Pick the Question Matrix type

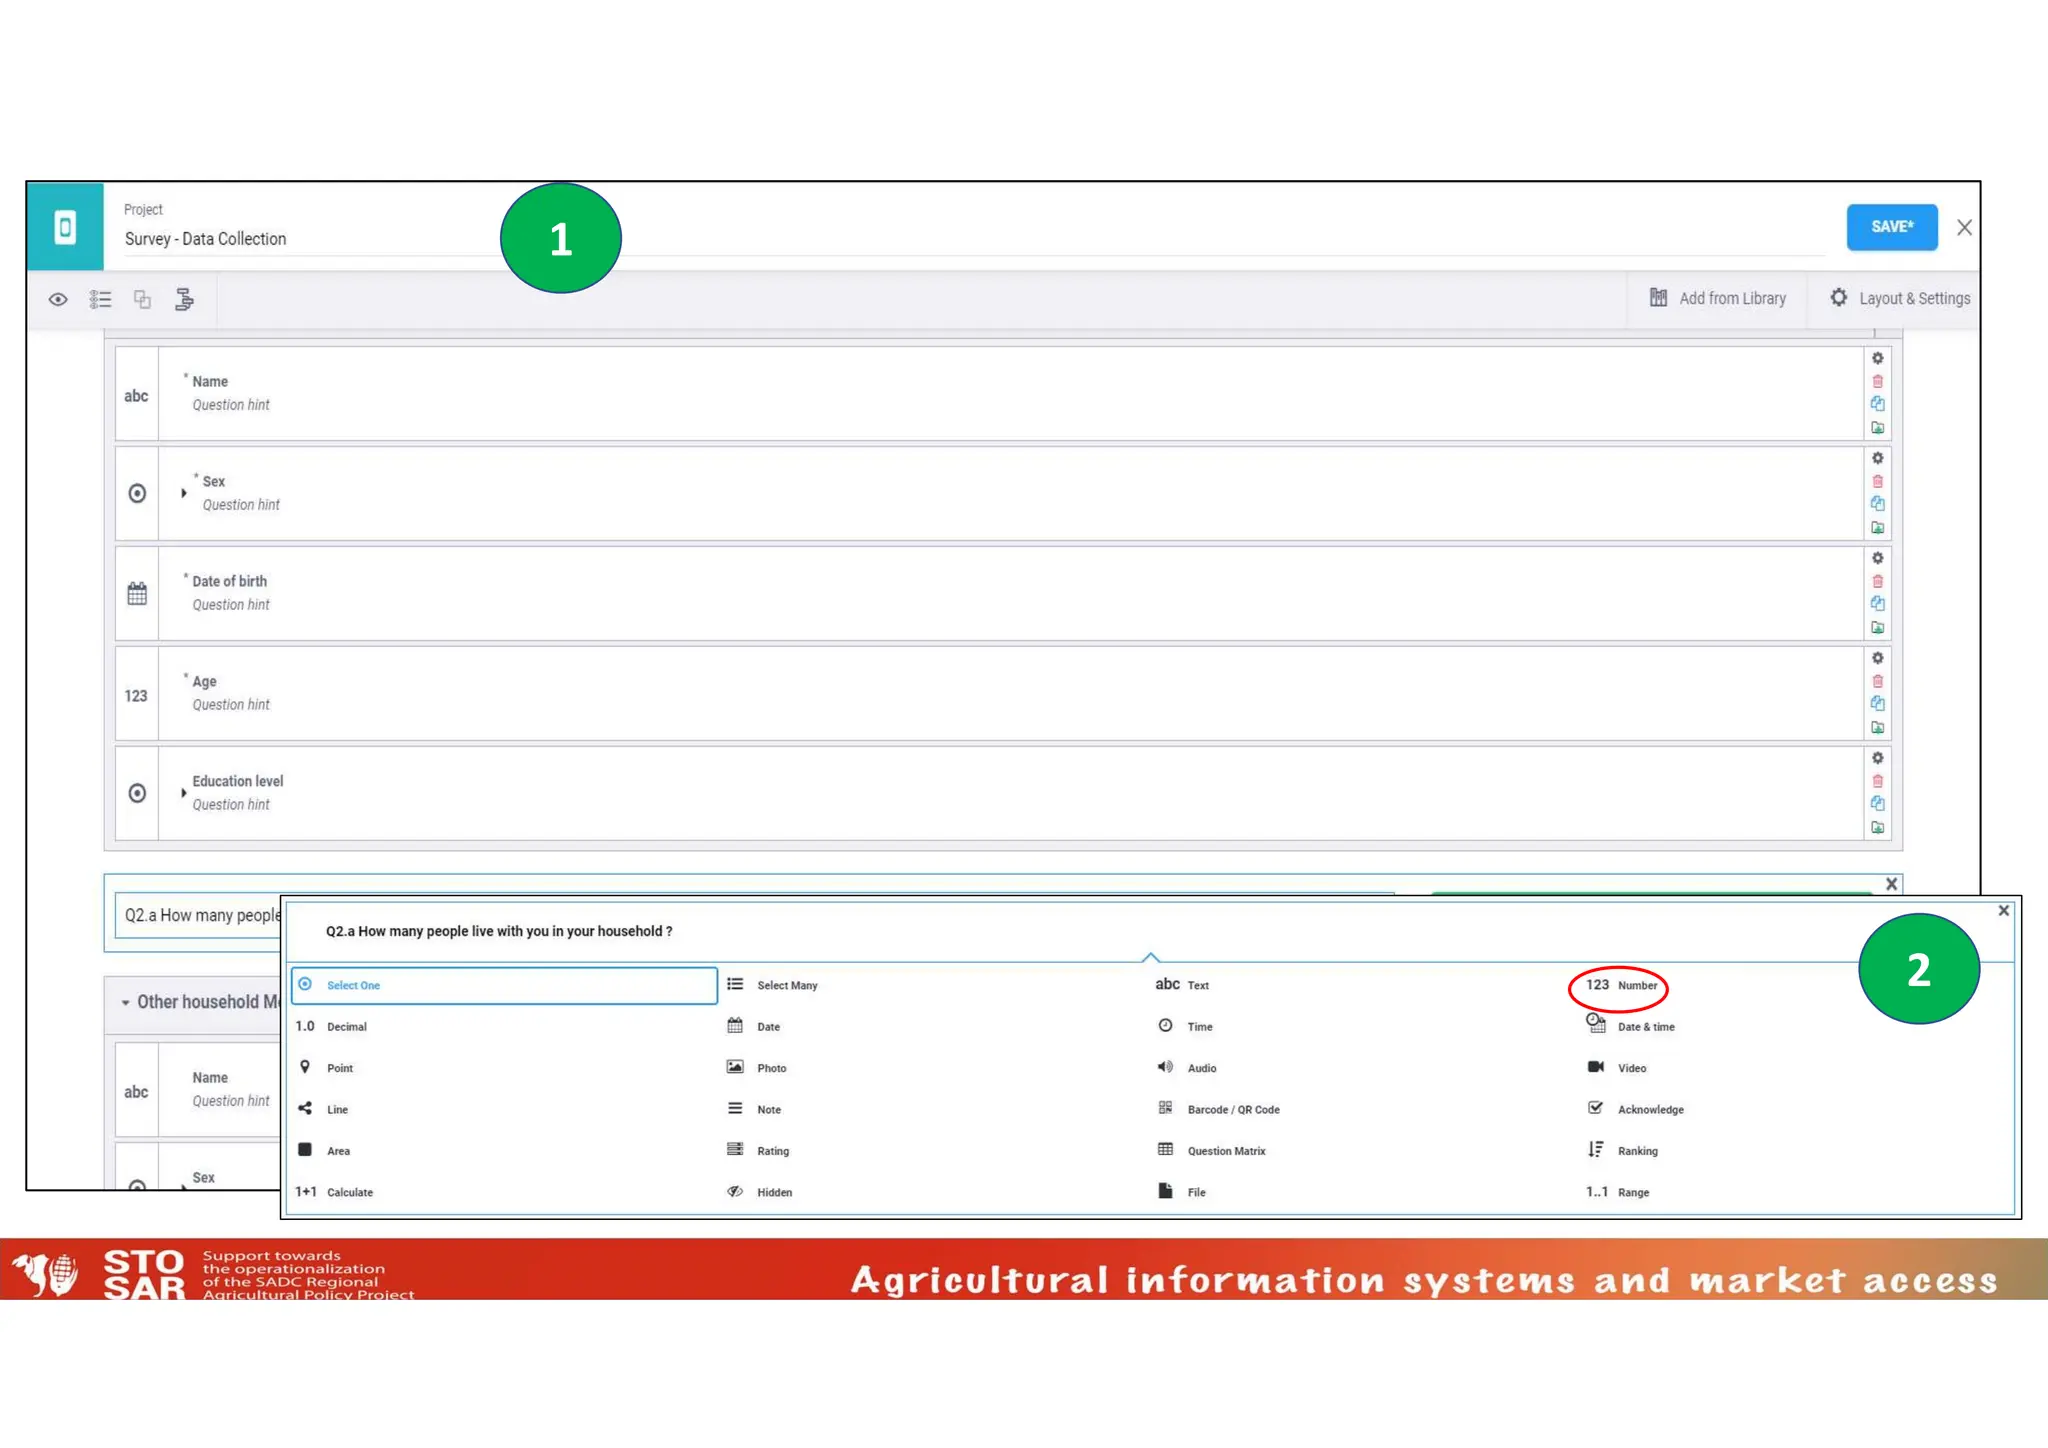pyautogui.click(x=1225, y=1151)
